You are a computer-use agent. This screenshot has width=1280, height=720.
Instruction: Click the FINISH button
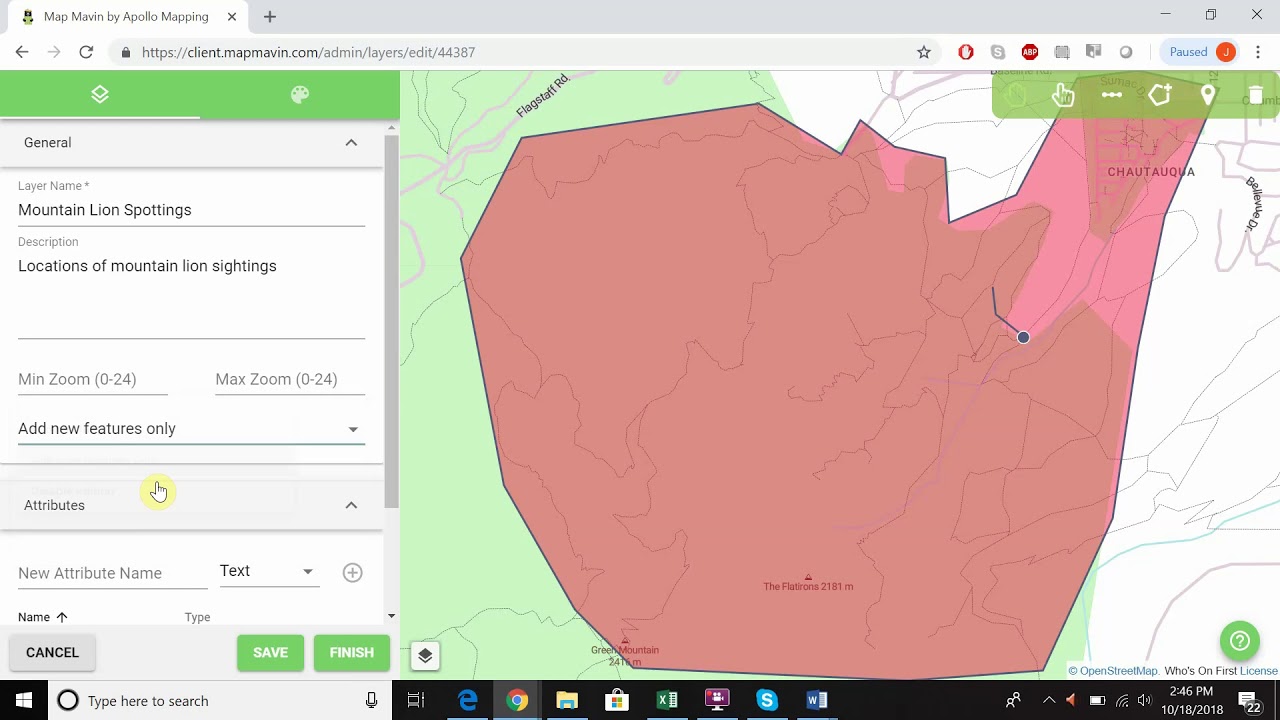pyautogui.click(x=351, y=653)
